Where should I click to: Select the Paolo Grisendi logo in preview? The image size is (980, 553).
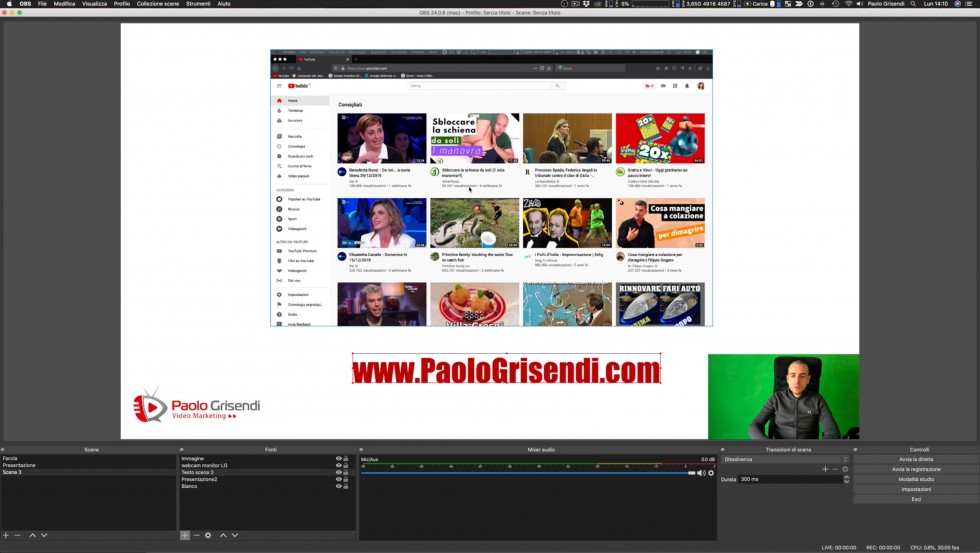point(196,406)
